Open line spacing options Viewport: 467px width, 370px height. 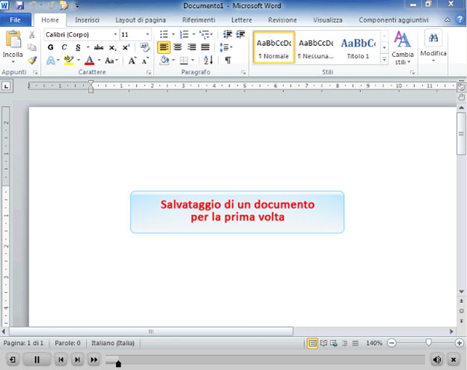click(x=226, y=47)
